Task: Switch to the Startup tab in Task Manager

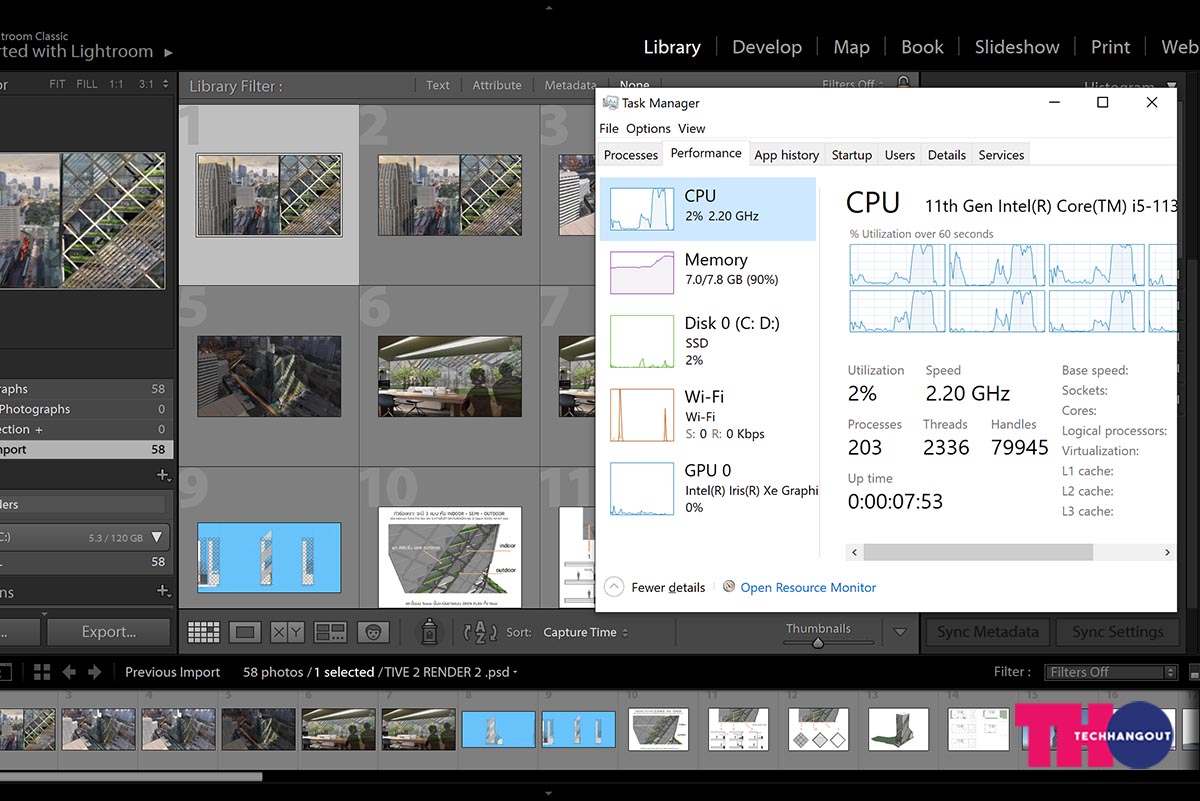Action: (852, 155)
